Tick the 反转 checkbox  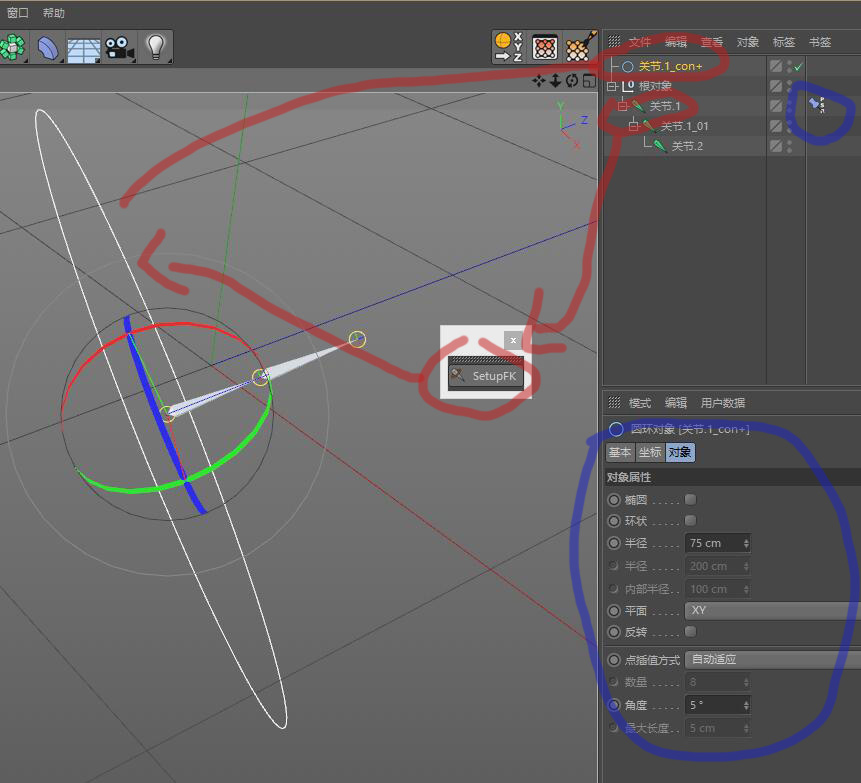point(690,632)
